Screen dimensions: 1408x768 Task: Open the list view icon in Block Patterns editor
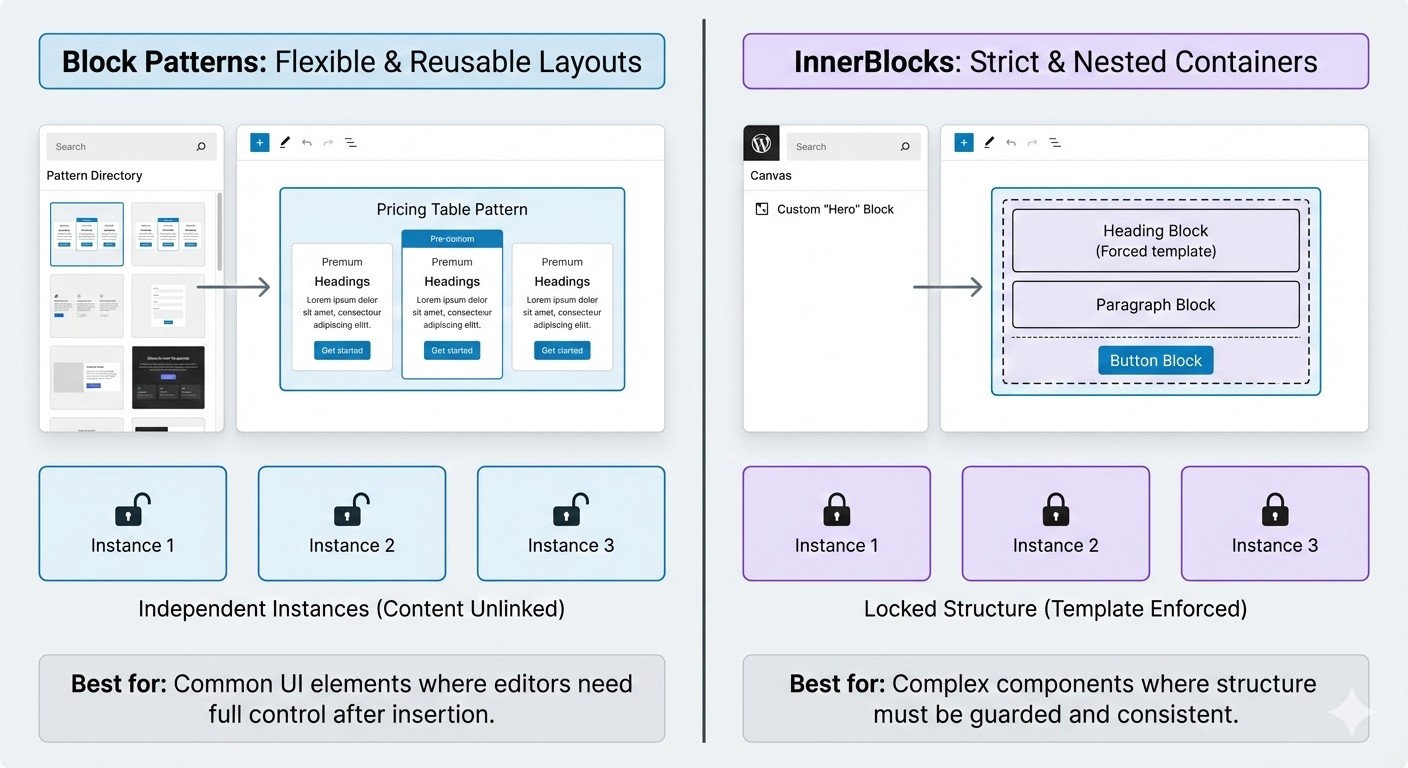pyautogui.click(x=351, y=143)
